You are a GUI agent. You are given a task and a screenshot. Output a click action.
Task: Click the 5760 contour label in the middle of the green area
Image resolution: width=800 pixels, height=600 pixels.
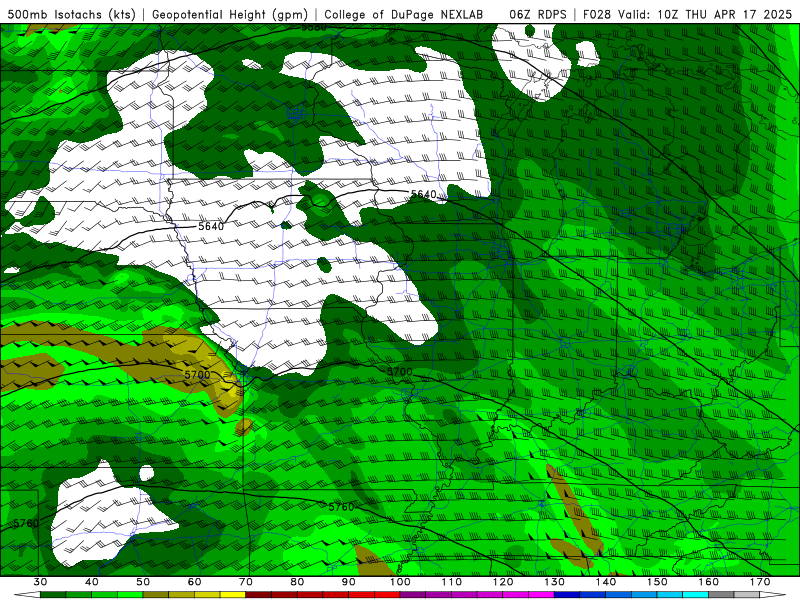[x=341, y=507]
